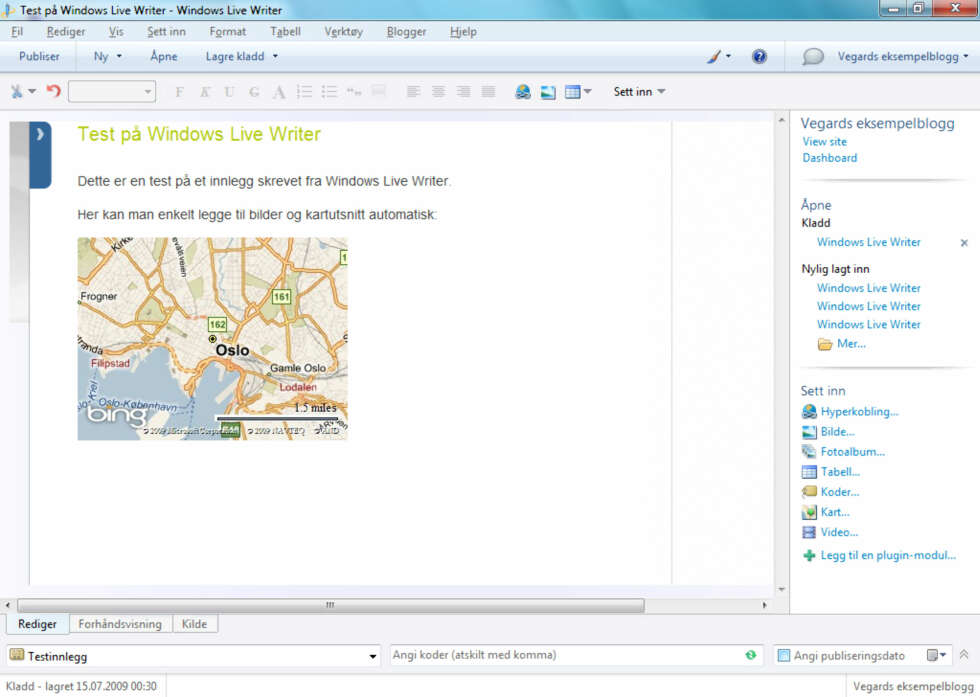The image size is (980, 697).
Task: Open help with the blue question mark
Action: (x=759, y=57)
